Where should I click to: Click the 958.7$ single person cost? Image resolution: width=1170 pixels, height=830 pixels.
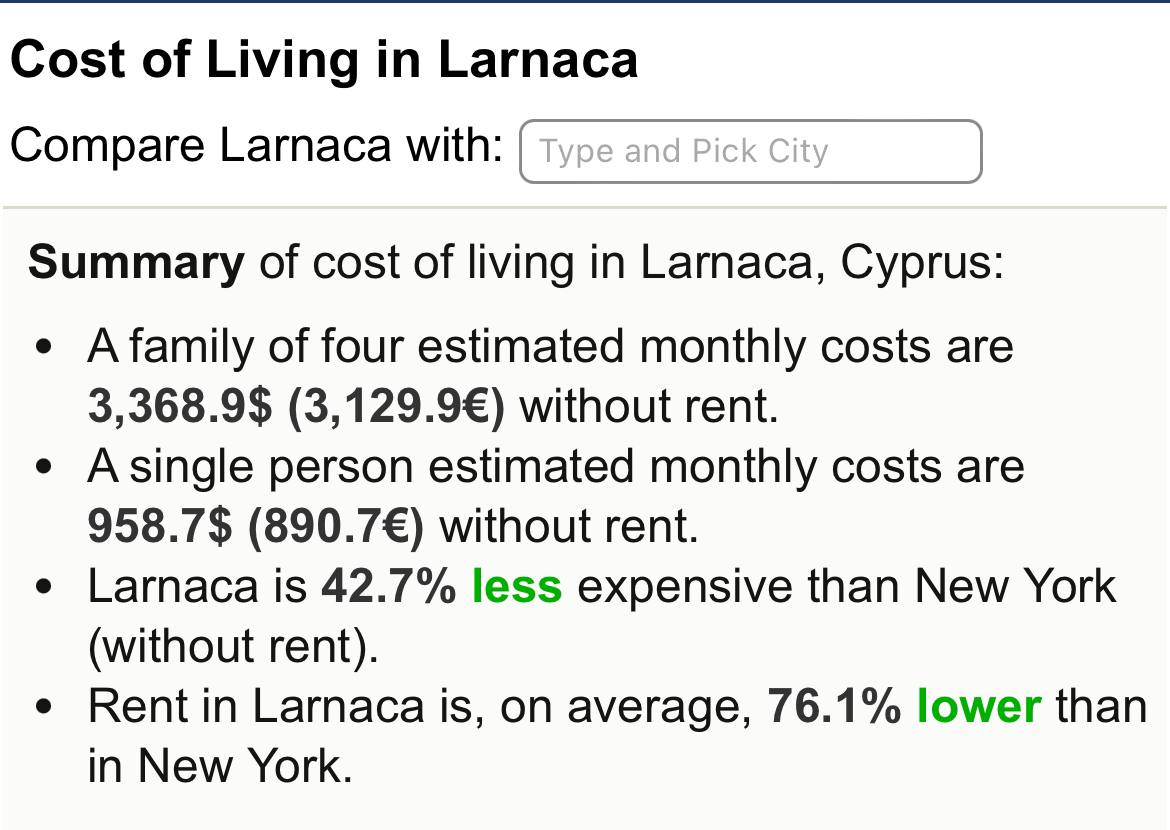160,526
